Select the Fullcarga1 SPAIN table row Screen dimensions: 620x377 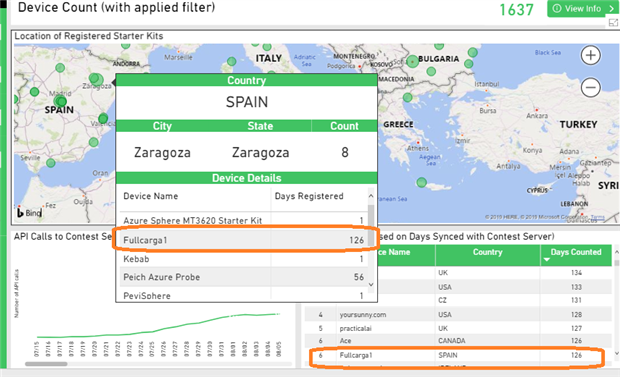(x=458, y=355)
